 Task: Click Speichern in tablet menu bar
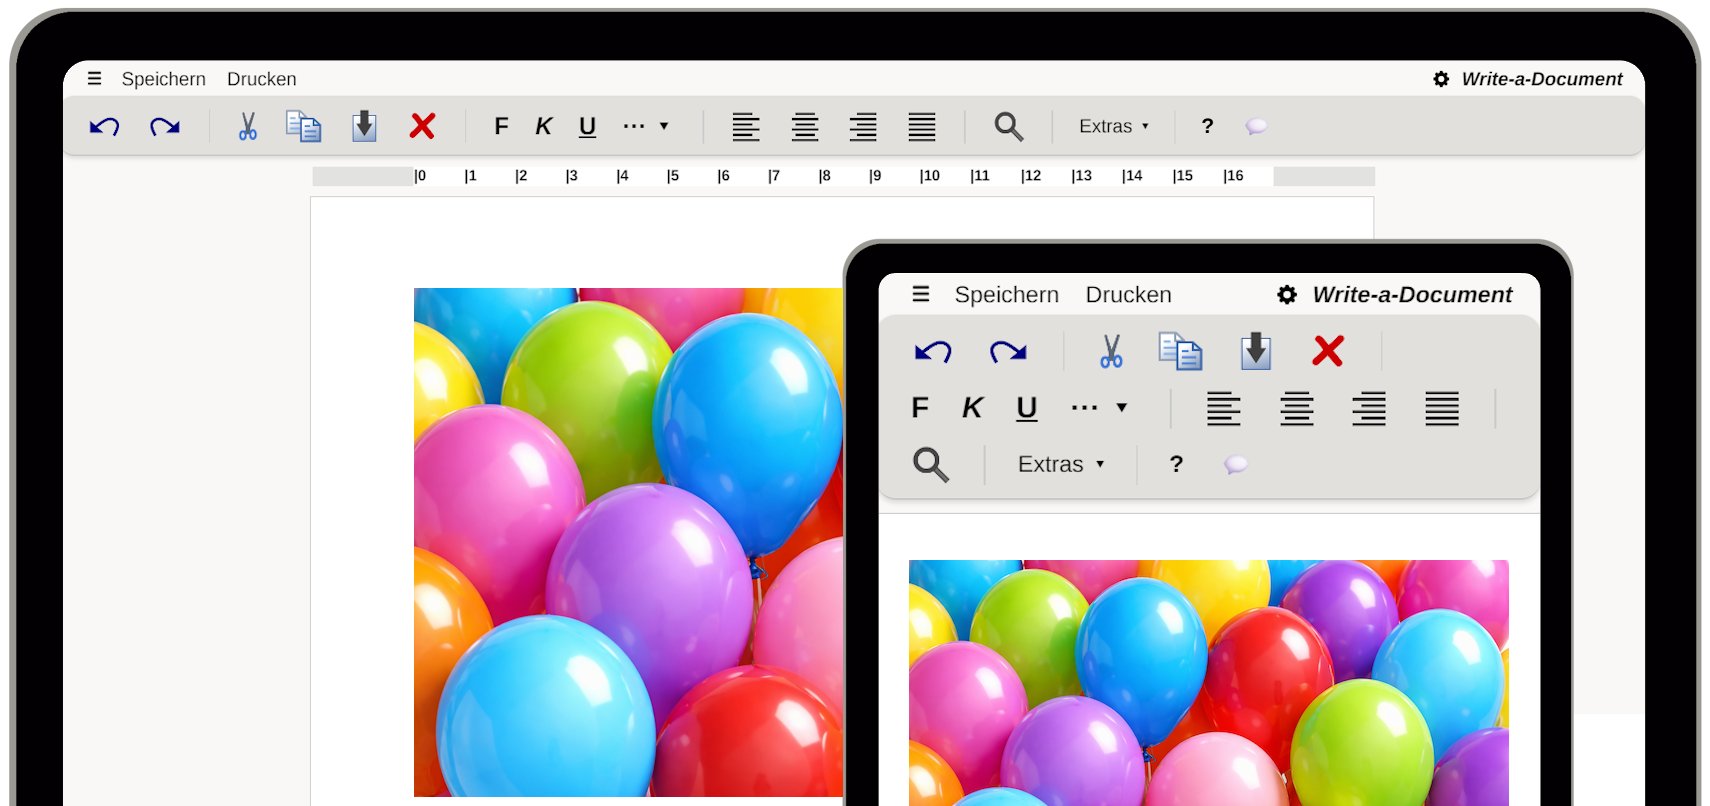point(1007,295)
